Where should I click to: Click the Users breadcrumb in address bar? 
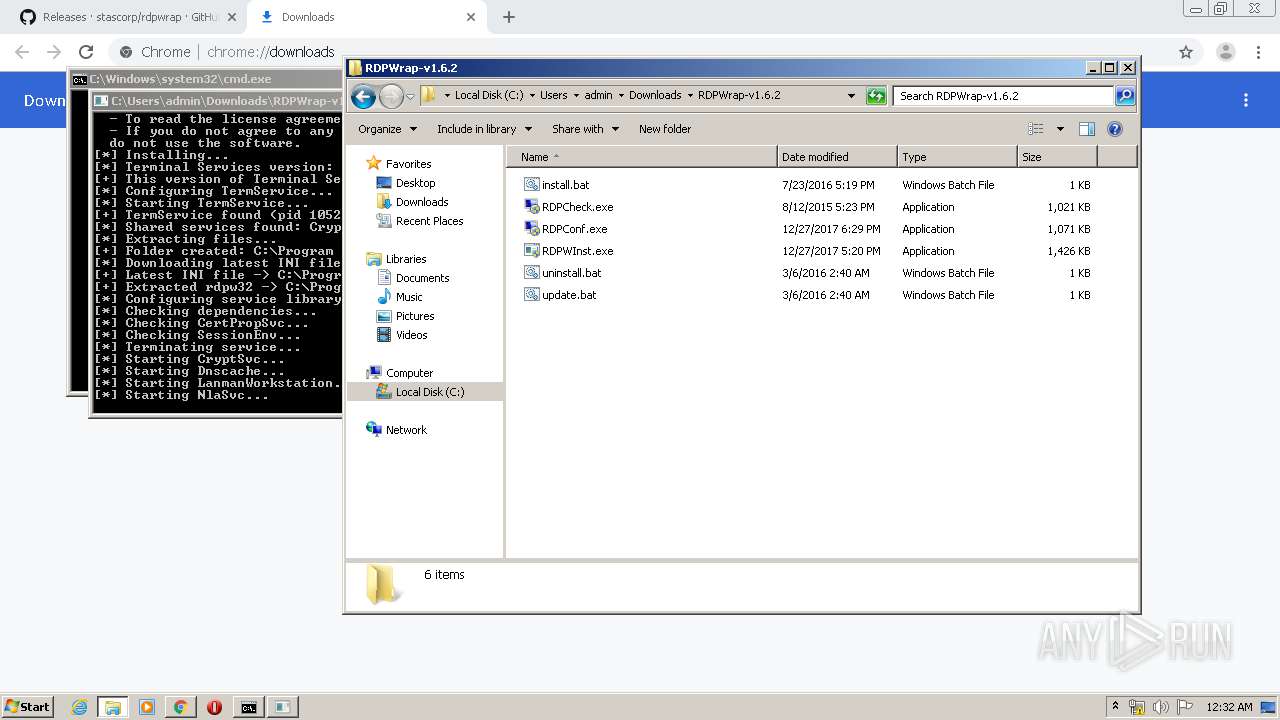(x=553, y=96)
